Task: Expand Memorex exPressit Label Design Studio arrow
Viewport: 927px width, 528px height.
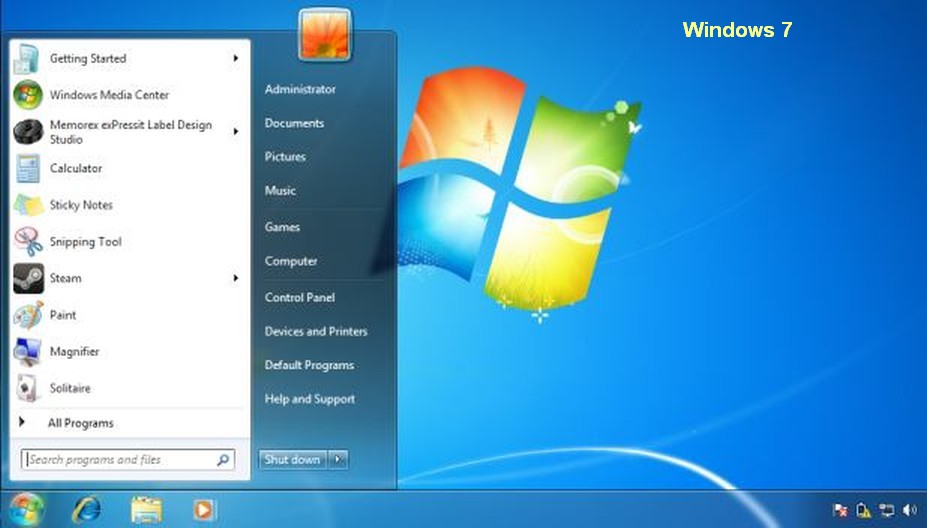Action: coord(236,131)
